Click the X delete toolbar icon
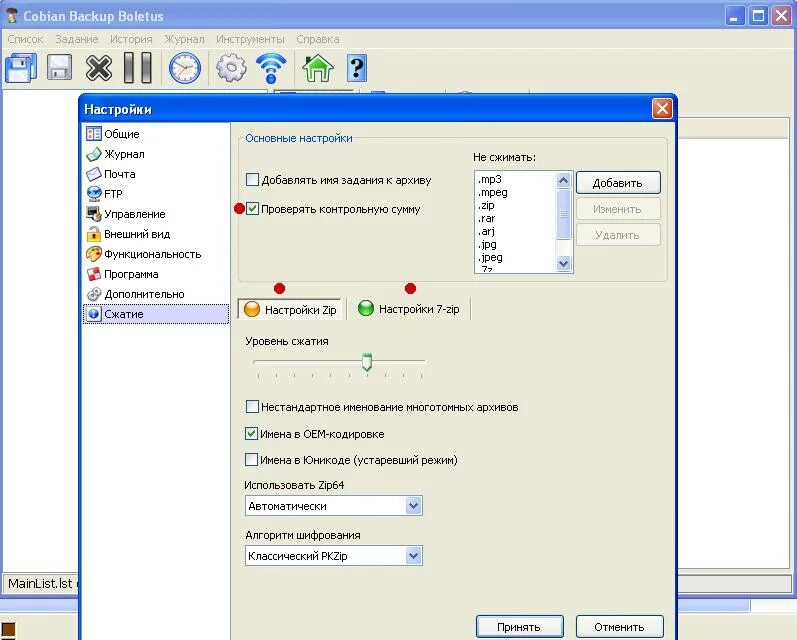Image resolution: width=797 pixels, height=640 pixels. point(99,68)
